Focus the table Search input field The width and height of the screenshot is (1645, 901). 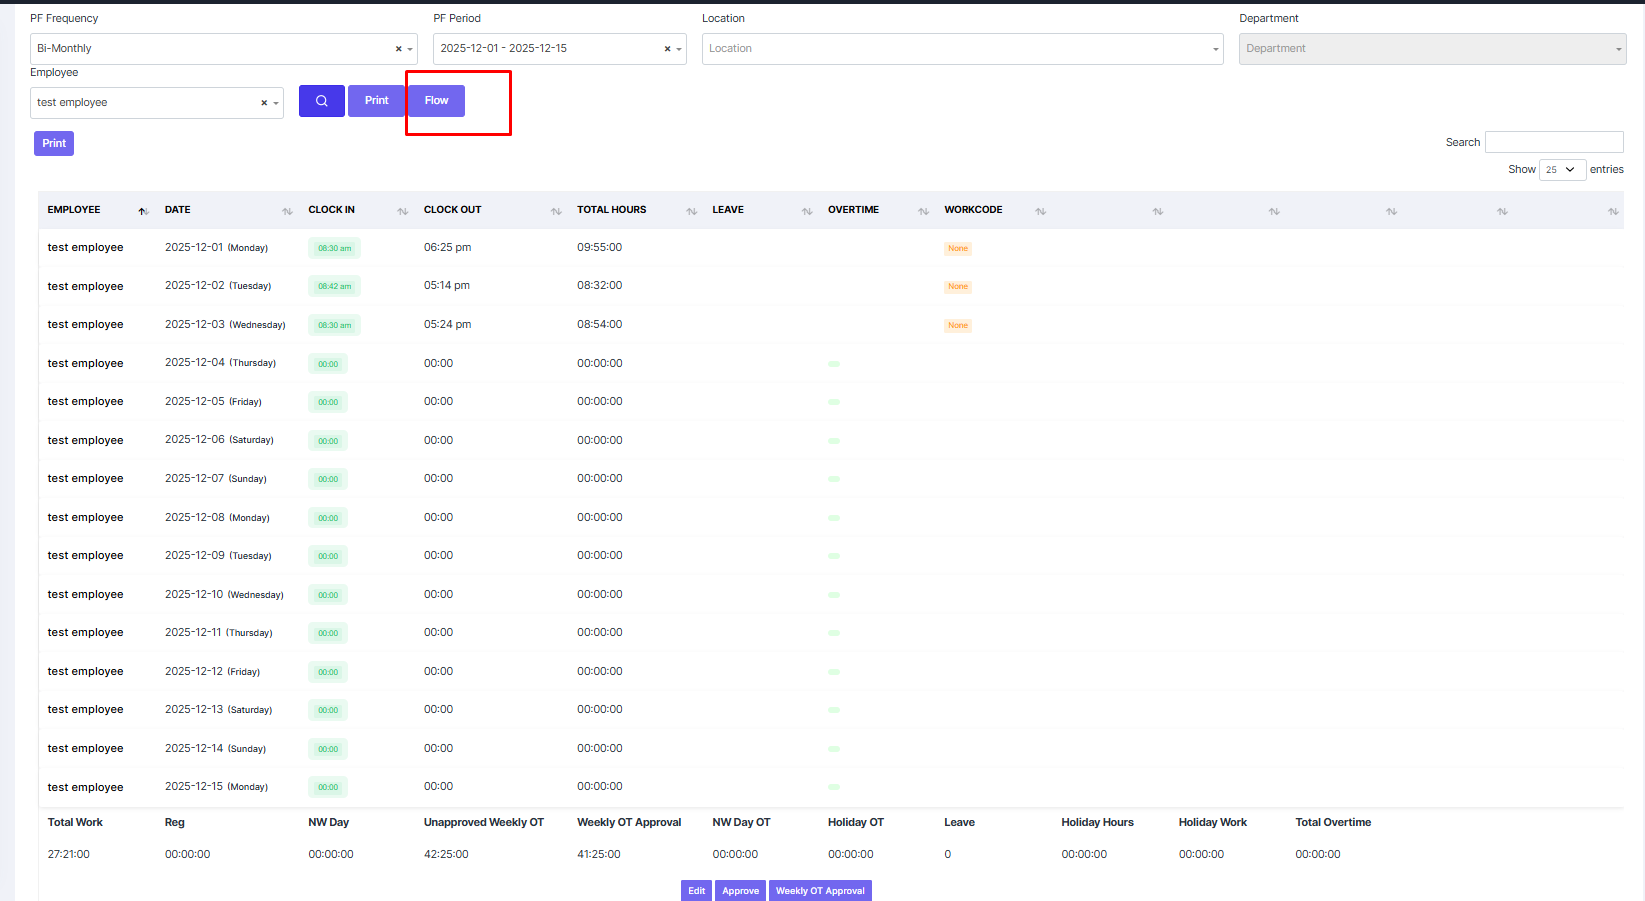[1553, 142]
